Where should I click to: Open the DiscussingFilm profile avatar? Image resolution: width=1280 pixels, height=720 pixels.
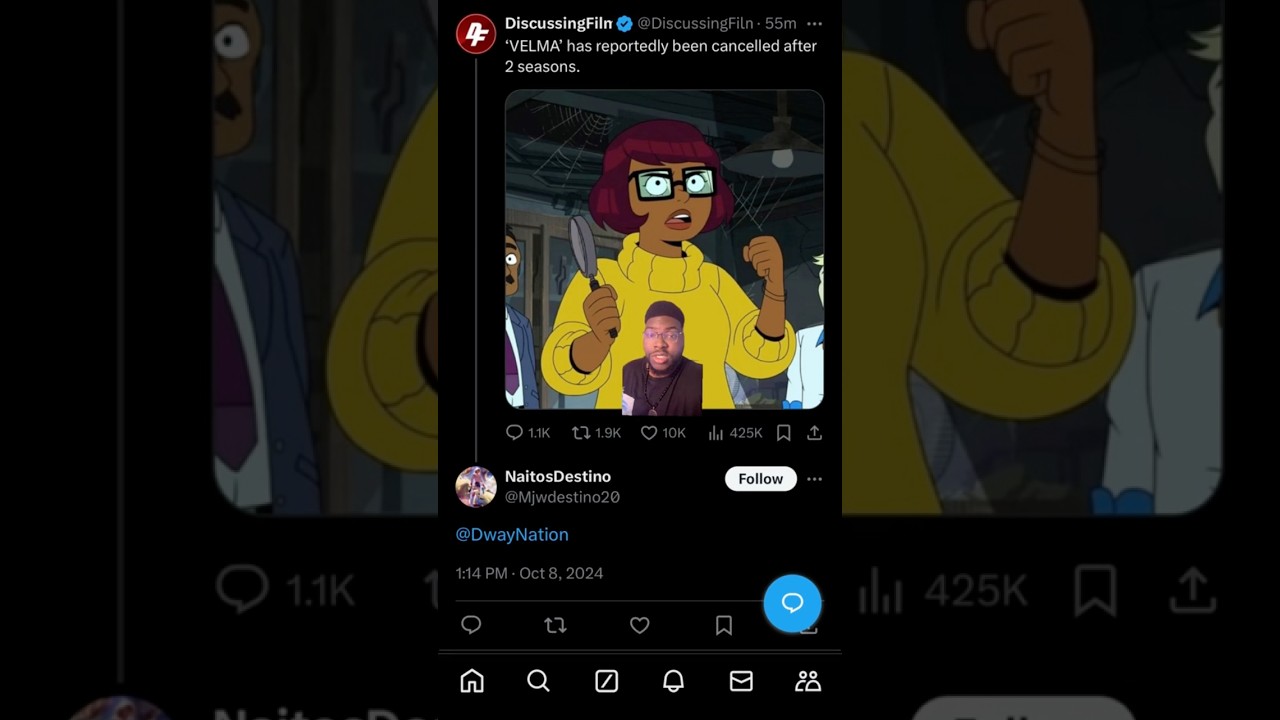pyautogui.click(x=476, y=34)
